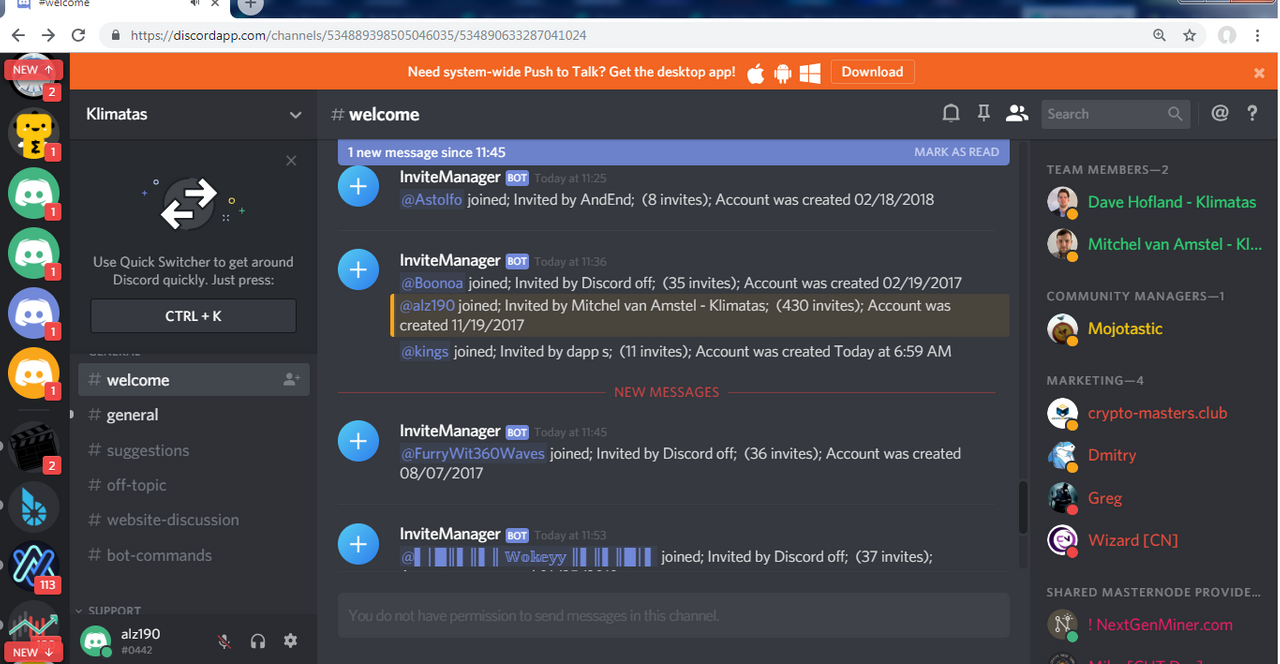
Task: Click the @Boonoa mention
Action: [432, 283]
